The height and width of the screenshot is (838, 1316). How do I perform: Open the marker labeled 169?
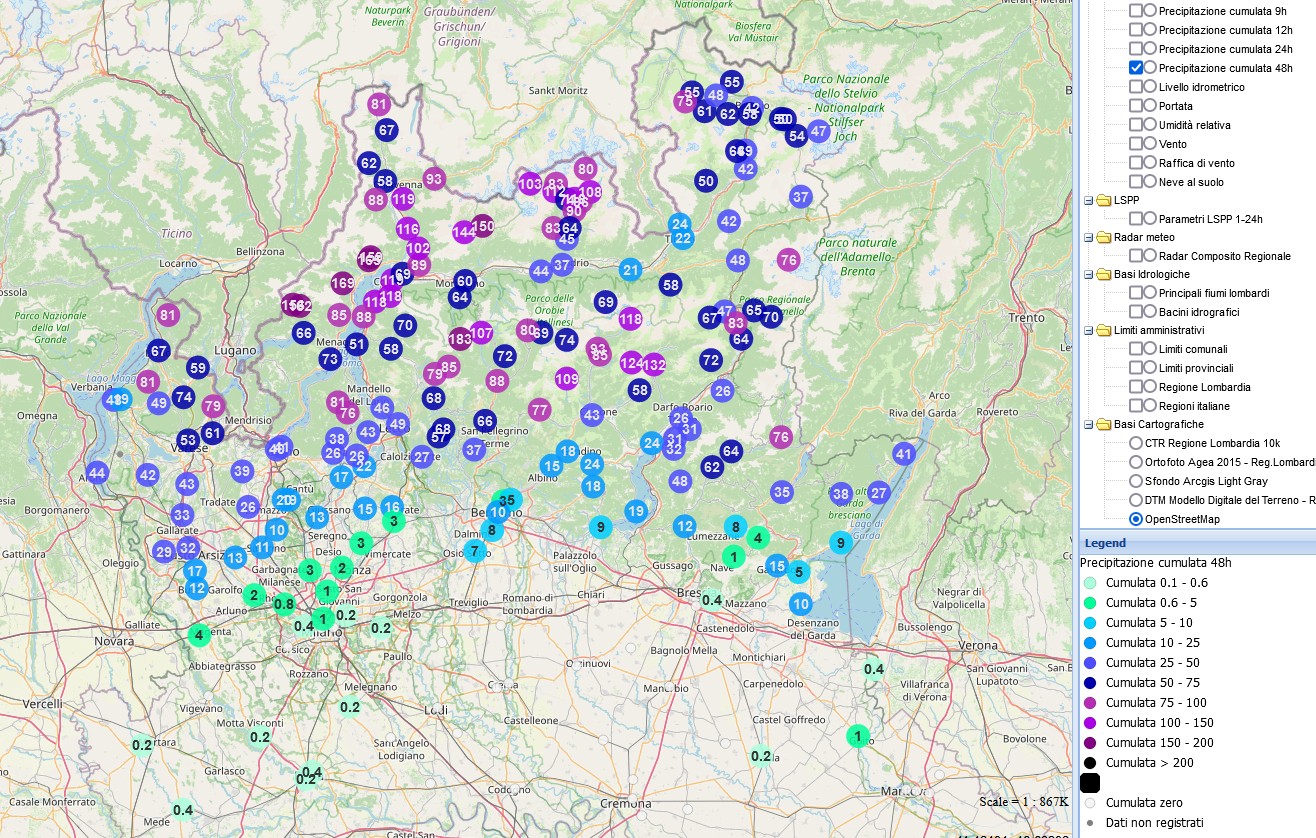(343, 283)
